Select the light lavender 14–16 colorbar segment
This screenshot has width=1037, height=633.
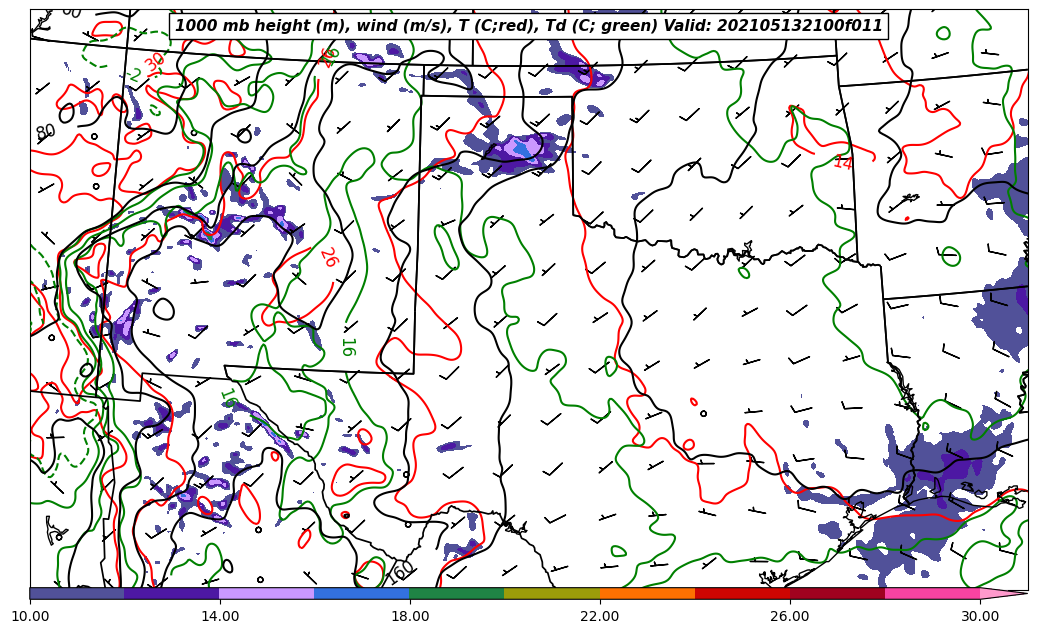[x=266, y=593]
